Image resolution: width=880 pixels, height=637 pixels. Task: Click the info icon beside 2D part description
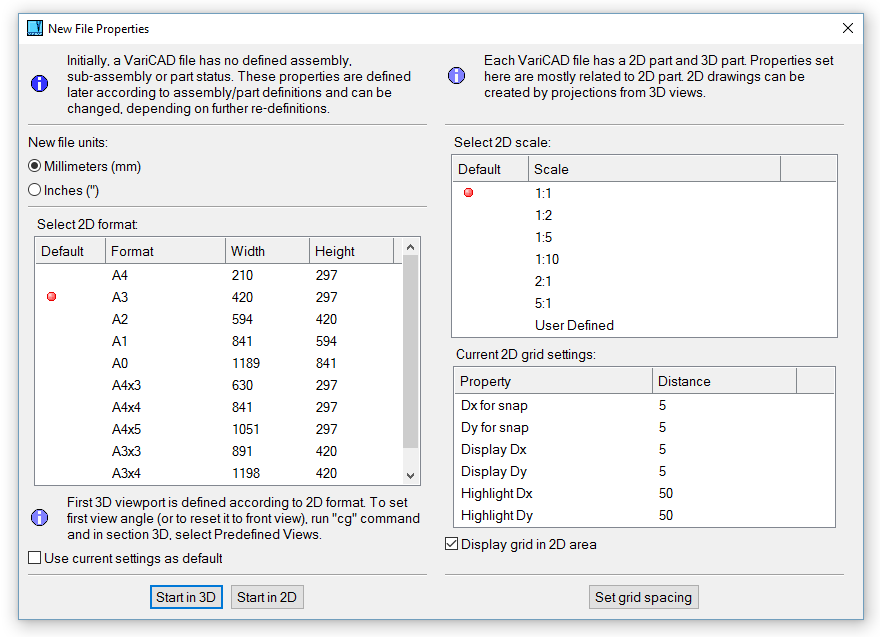[456, 76]
